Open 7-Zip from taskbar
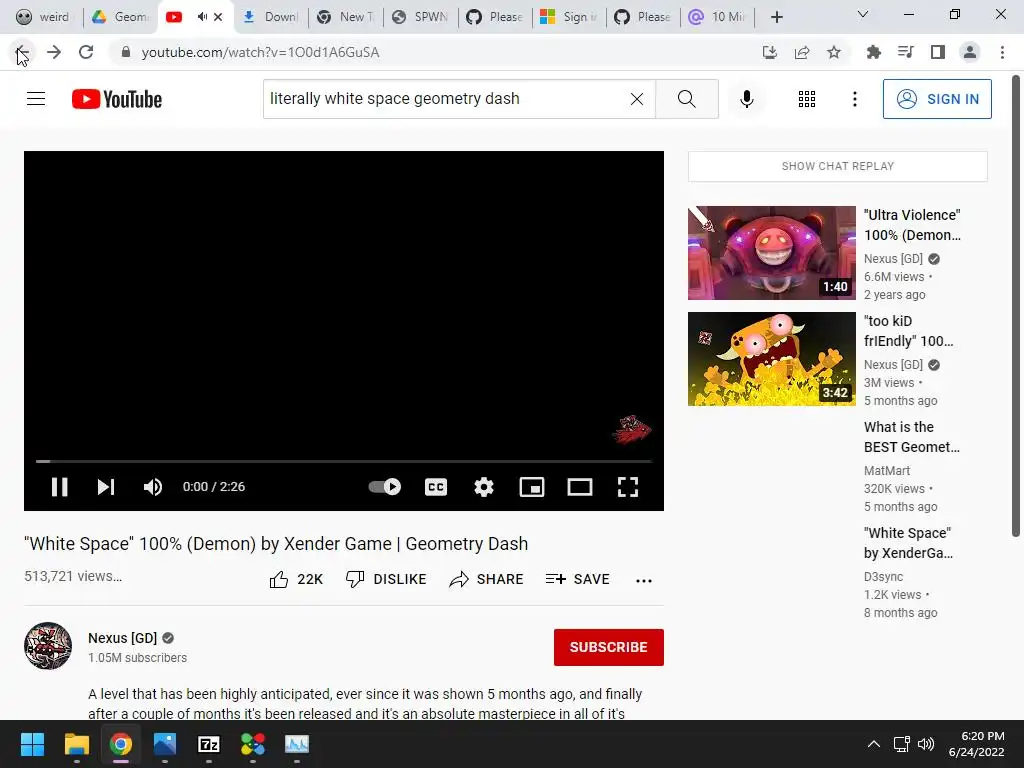This screenshot has height=768, width=1024. [208, 744]
